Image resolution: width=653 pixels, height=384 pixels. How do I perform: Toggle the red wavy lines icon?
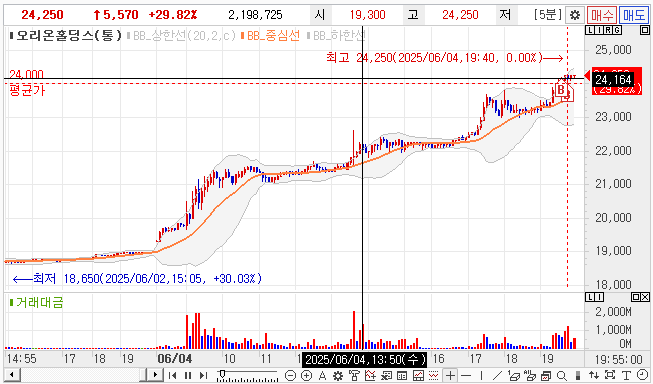[434, 375]
